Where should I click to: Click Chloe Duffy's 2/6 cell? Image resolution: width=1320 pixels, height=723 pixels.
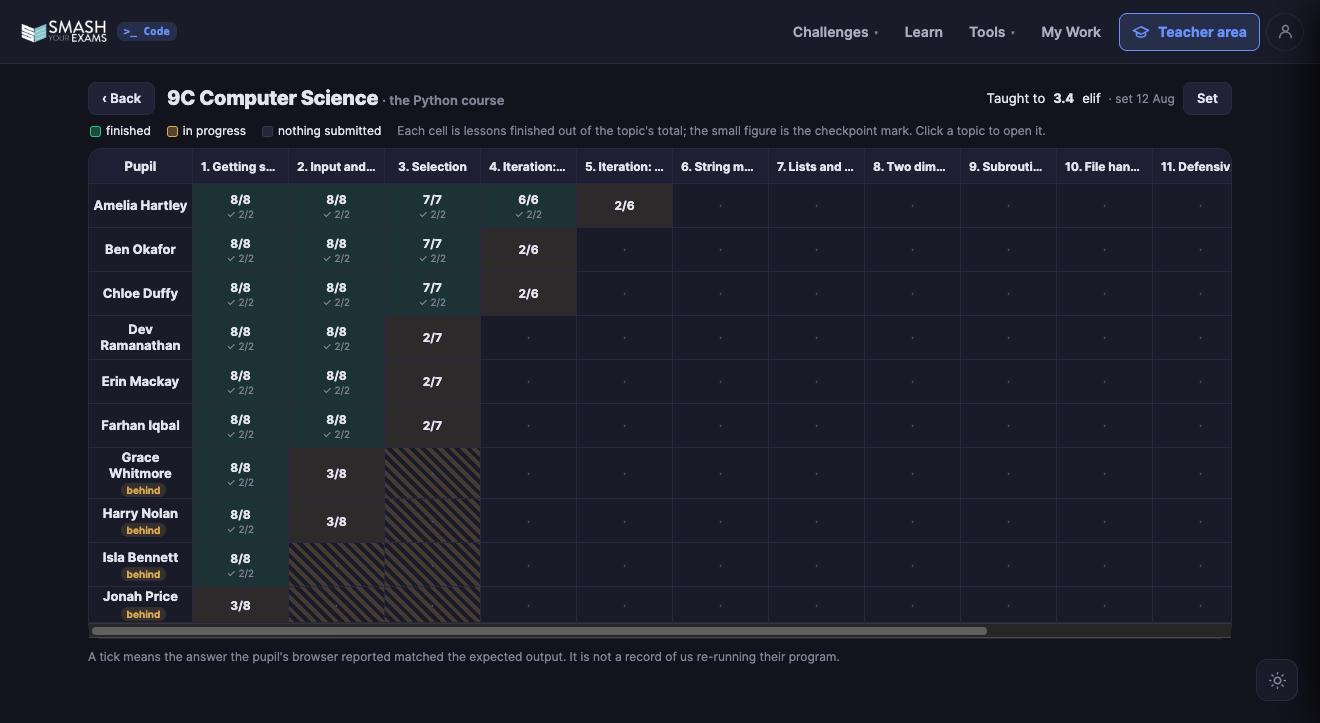point(528,293)
